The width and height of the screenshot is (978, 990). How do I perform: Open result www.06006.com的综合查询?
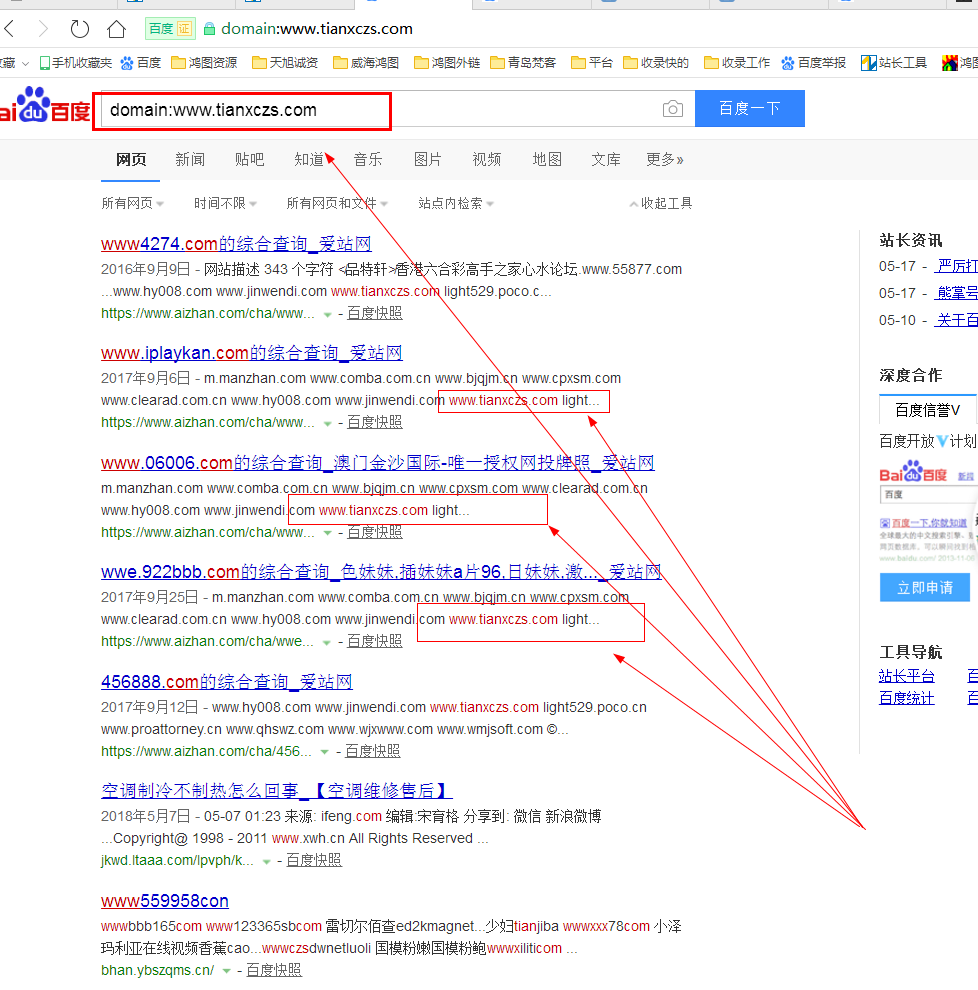click(x=378, y=463)
